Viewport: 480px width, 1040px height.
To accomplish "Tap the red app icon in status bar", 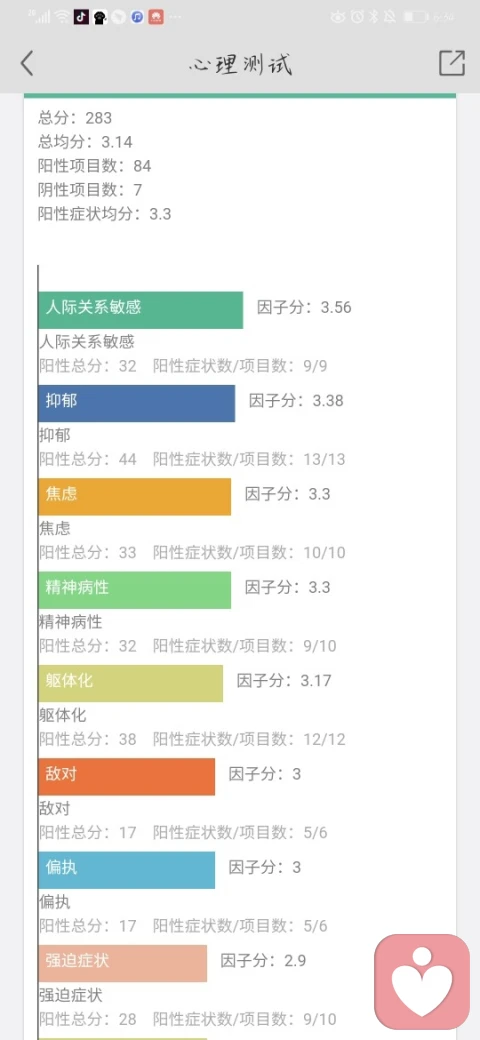I will (156, 17).
